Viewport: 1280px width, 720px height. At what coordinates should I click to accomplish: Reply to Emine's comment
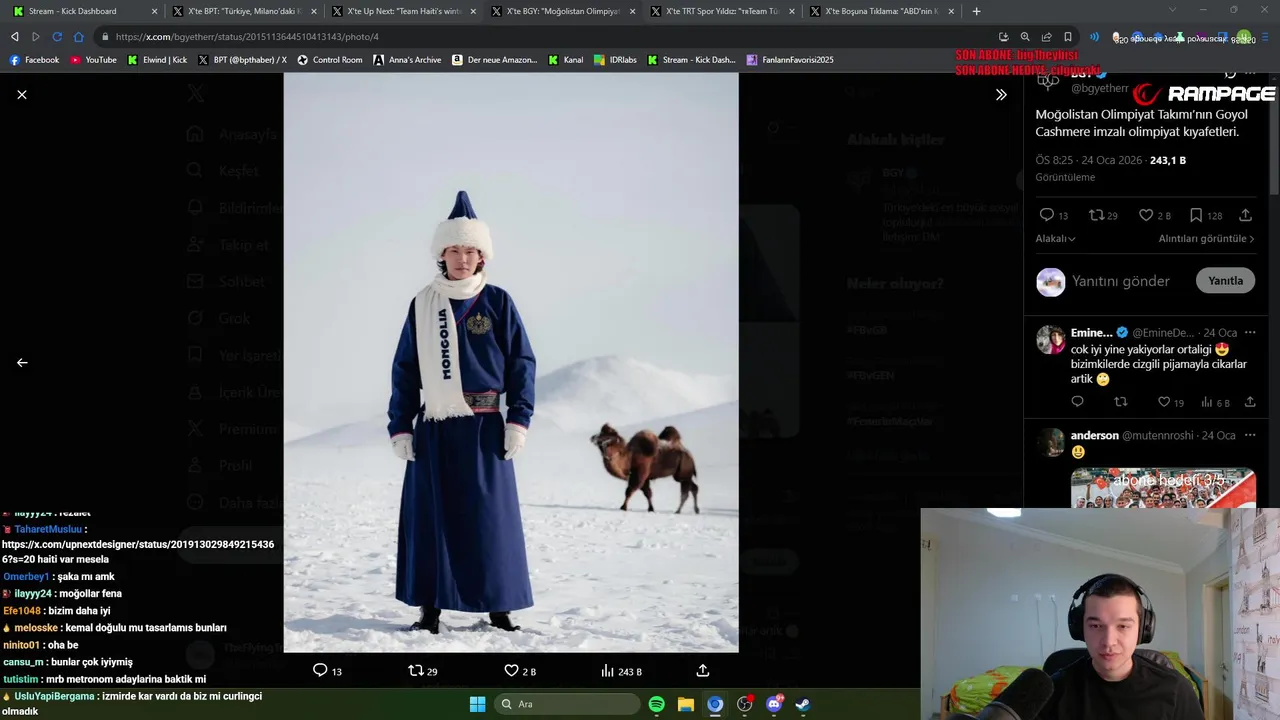coord(1077,402)
